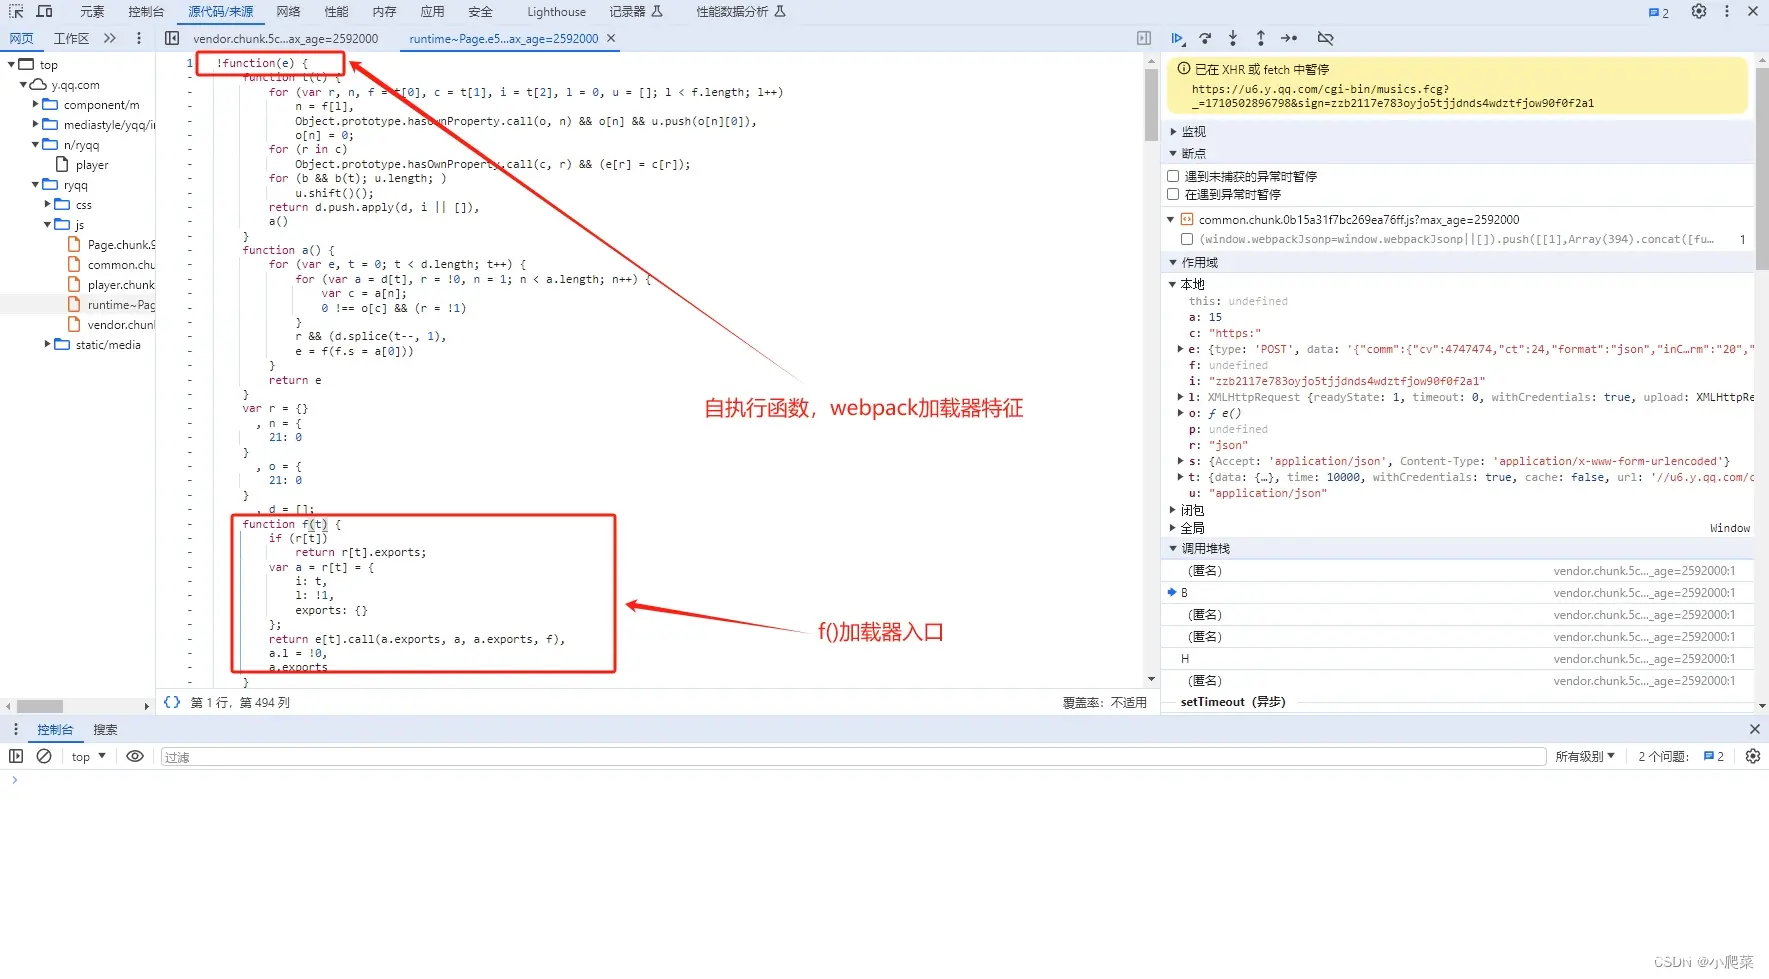The width and height of the screenshot is (1769, 979).
Task: Open the console drawer three-dot menu
Action: 16,729
